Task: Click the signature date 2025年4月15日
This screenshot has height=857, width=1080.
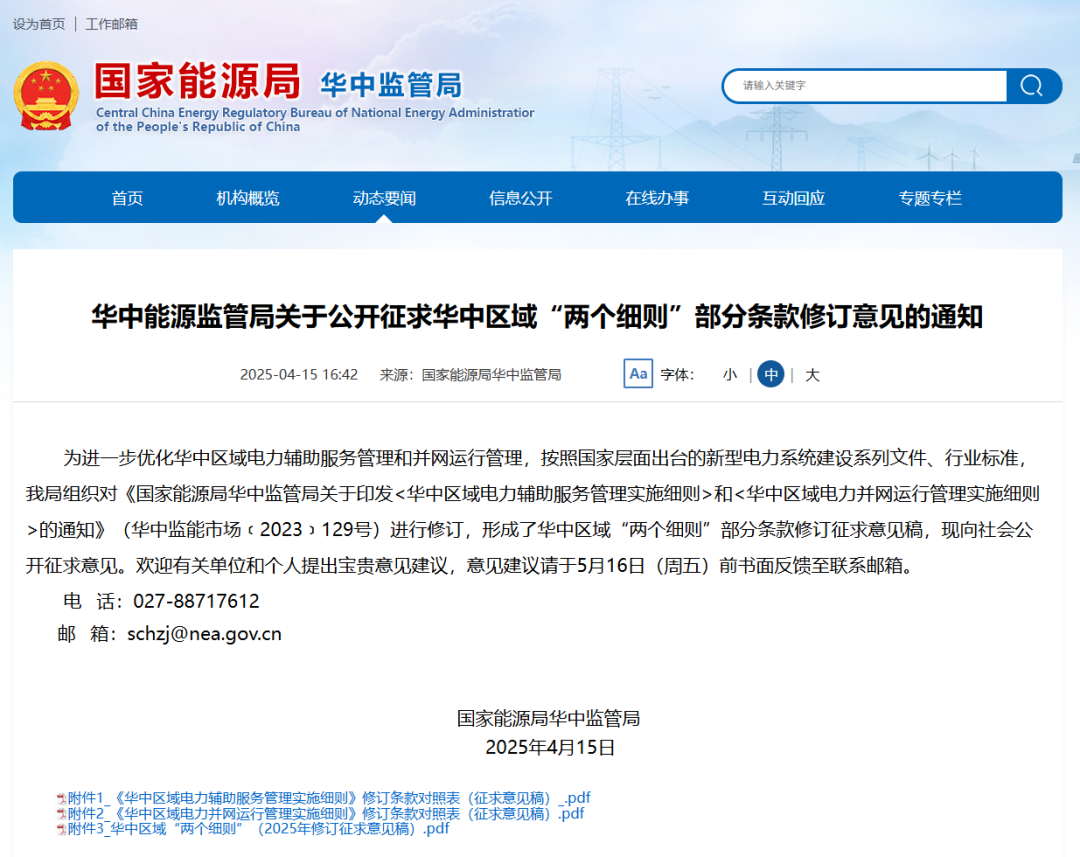Action: click(x=550, y=747)
